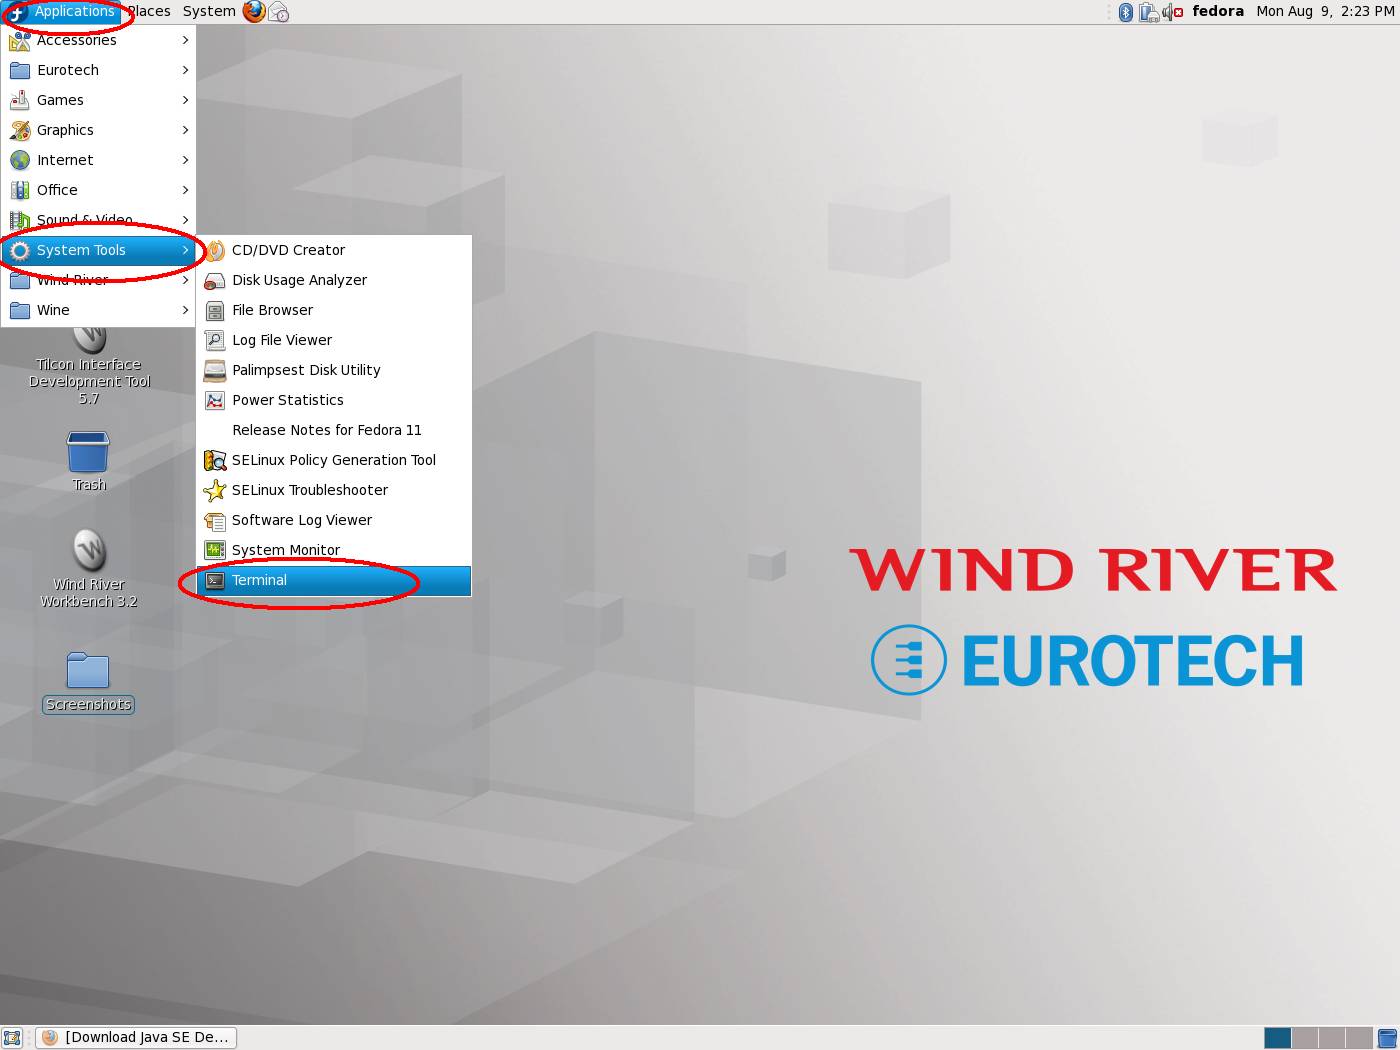Open the Internet submenu arrow
The width and height of the screenshot is (1400, 1050).
coord(185,160)
